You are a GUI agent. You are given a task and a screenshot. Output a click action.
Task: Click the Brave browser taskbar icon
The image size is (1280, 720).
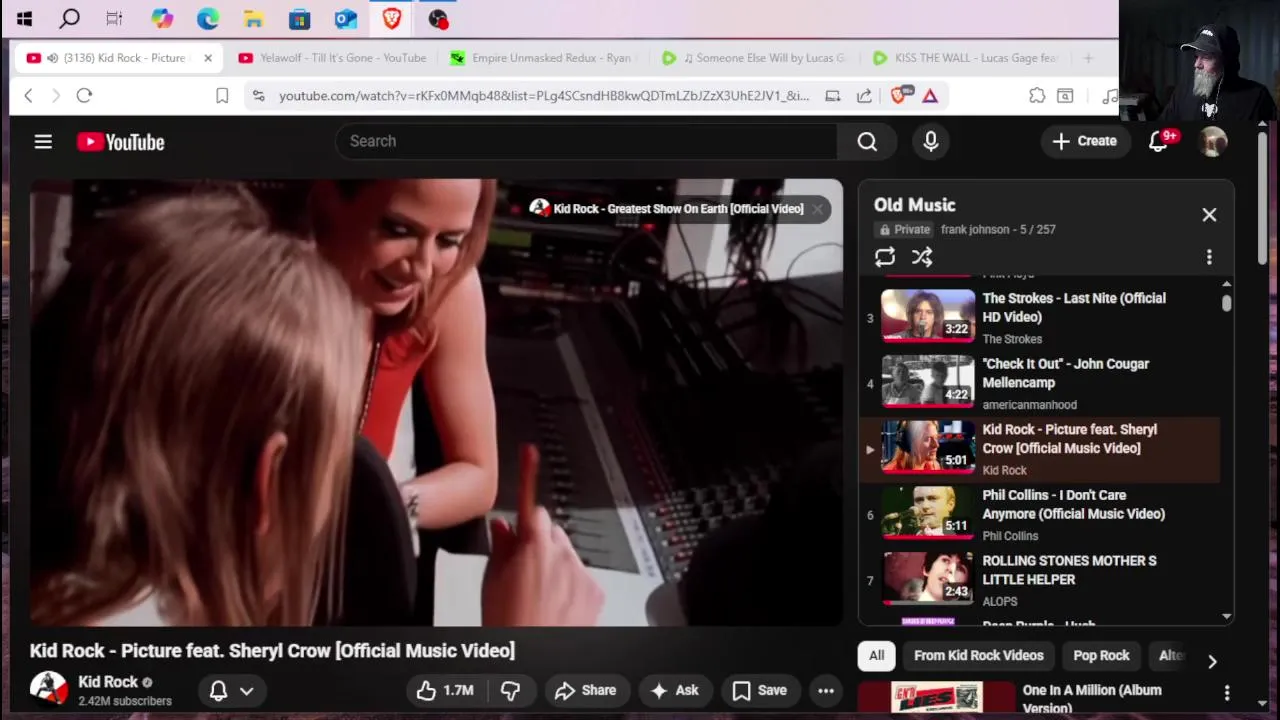point(391,18)
